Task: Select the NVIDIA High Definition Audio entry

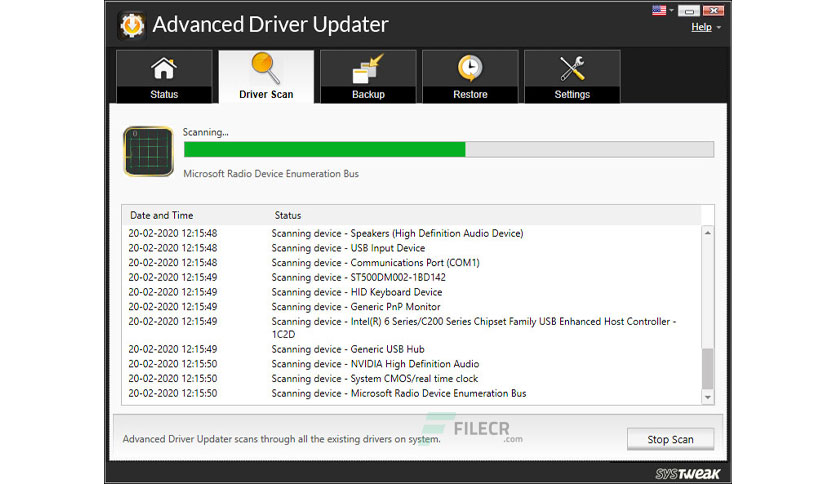Action: [x=412, y=364]
